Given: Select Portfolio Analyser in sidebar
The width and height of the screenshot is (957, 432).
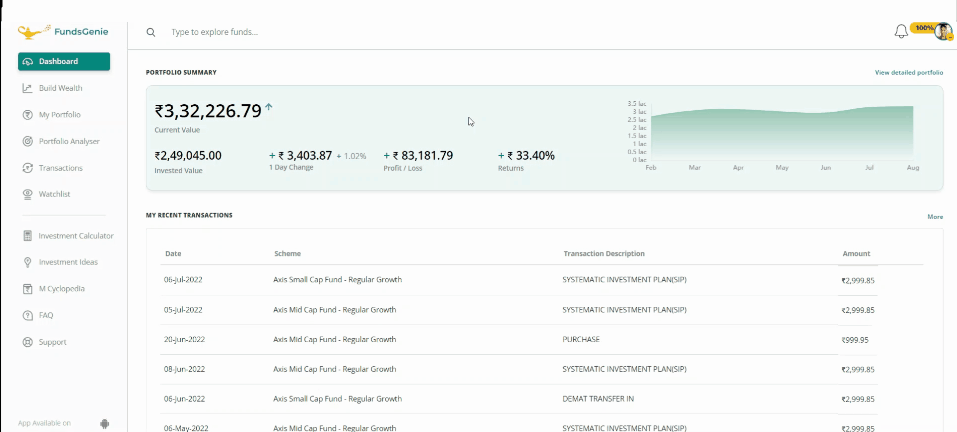Looking at the screenshot, I should click(69, 142).
